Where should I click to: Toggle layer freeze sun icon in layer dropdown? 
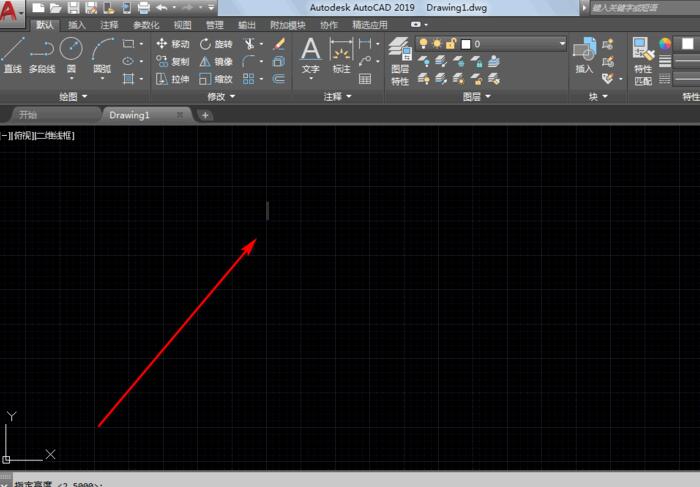(x=437, y=43)
